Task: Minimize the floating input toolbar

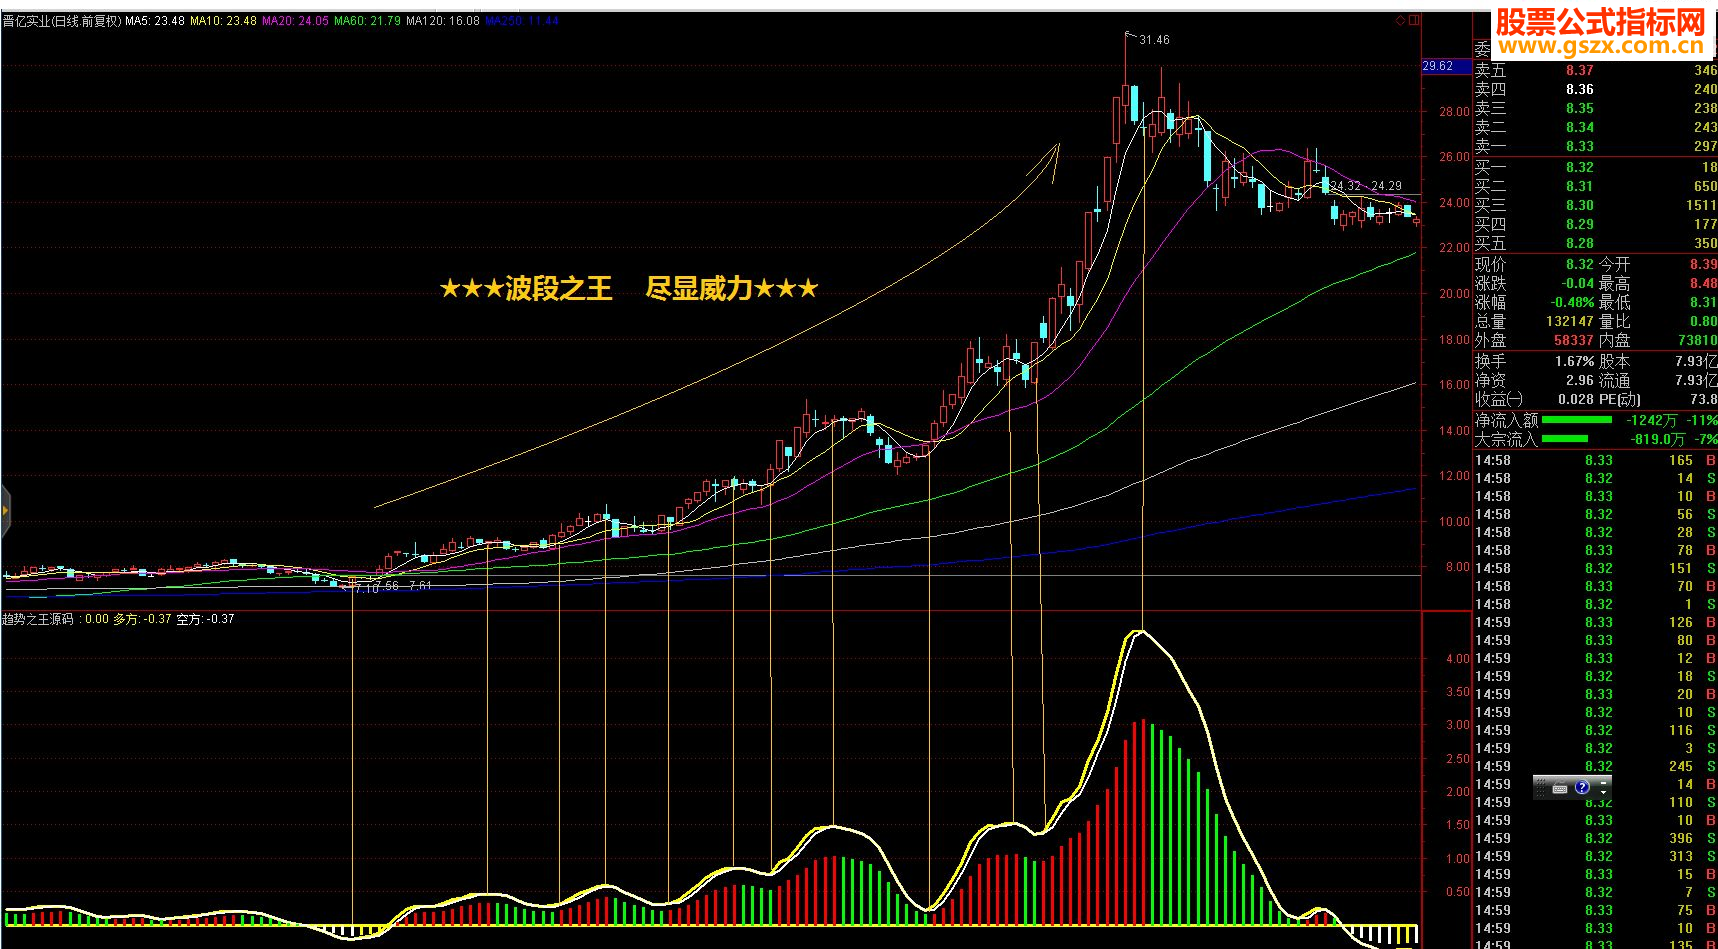Action: point(1603,783)
